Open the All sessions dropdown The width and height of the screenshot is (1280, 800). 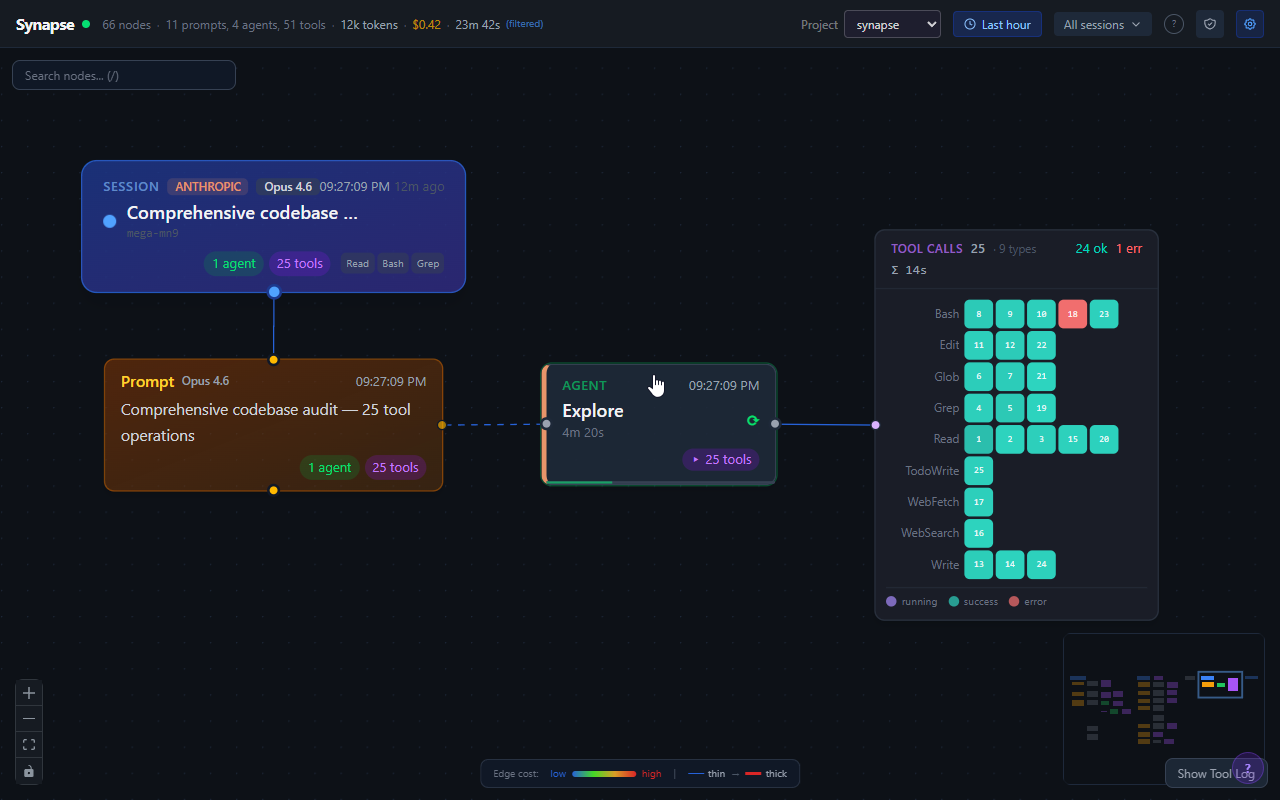[1102, 23]
